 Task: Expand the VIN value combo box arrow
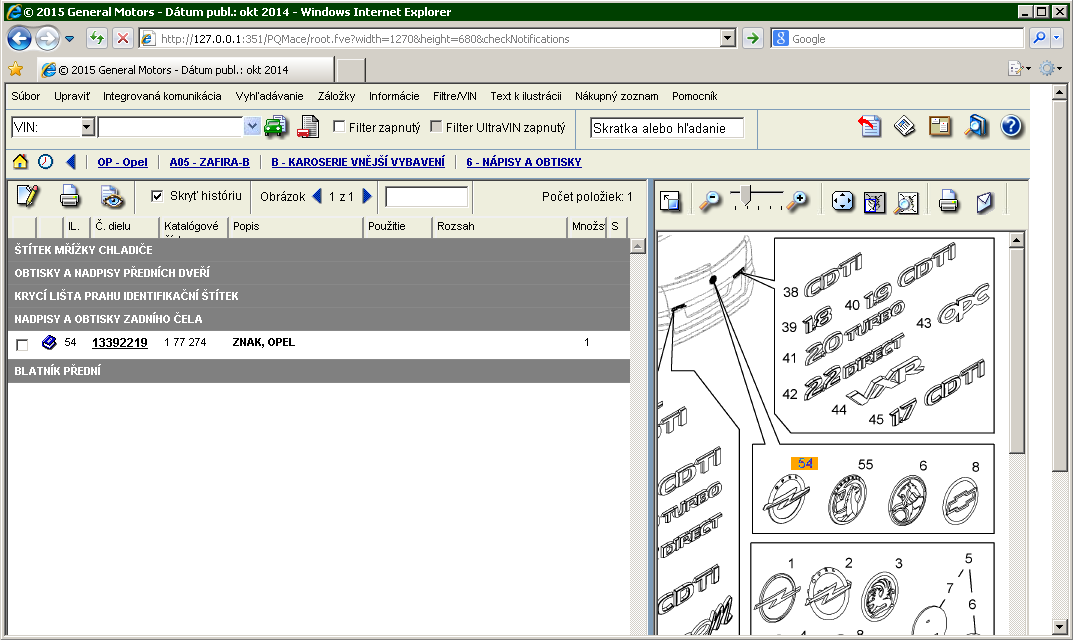[252, 127]
